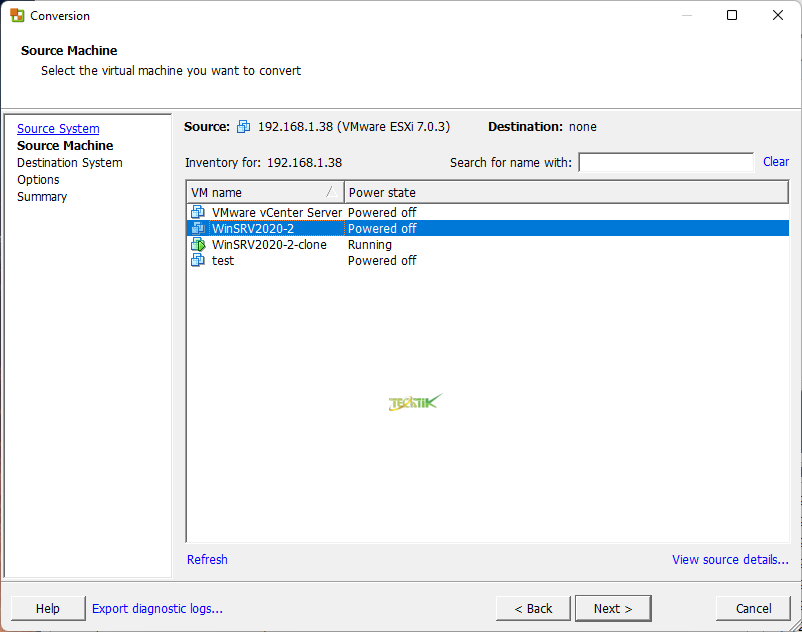
Task: Select the WinSRV2020-2-clone VM name
Action: point(269,244)
